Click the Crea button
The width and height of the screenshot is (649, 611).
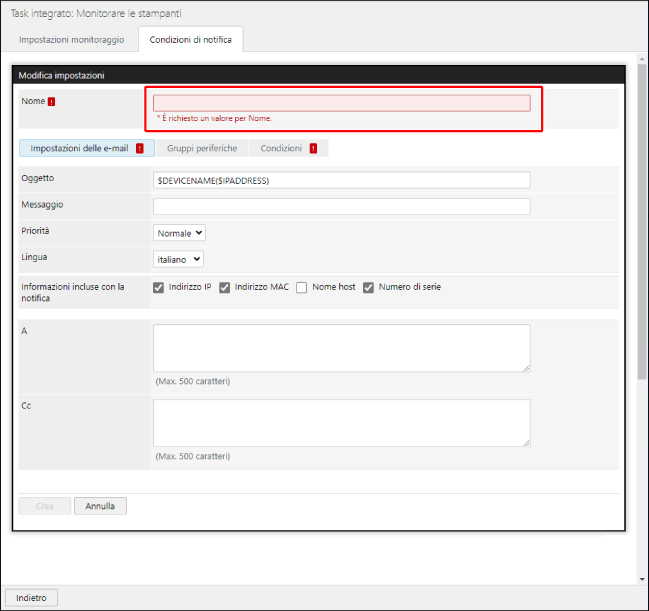tap(45, 506)
